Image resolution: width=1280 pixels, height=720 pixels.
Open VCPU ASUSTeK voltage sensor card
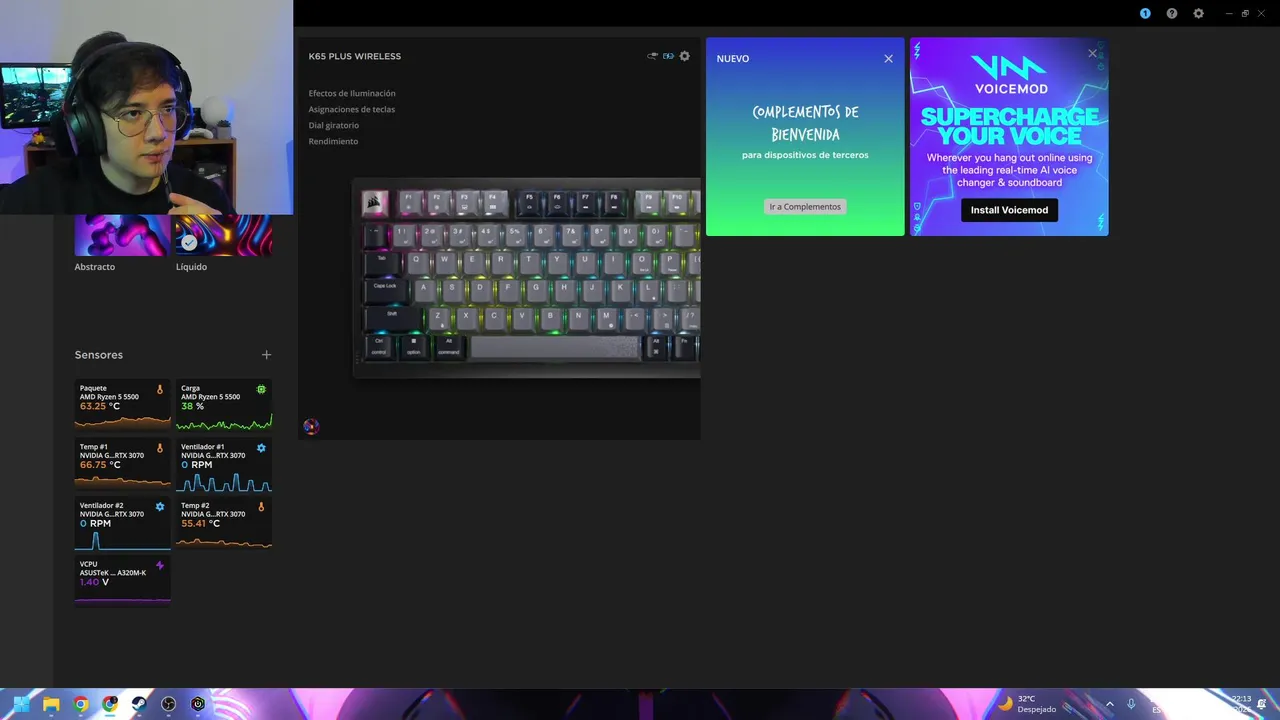pos(122,581)
